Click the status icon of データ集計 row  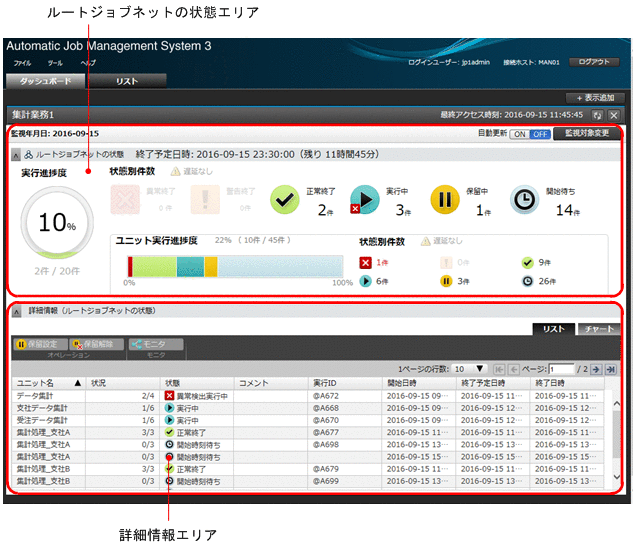click(169, 396)
